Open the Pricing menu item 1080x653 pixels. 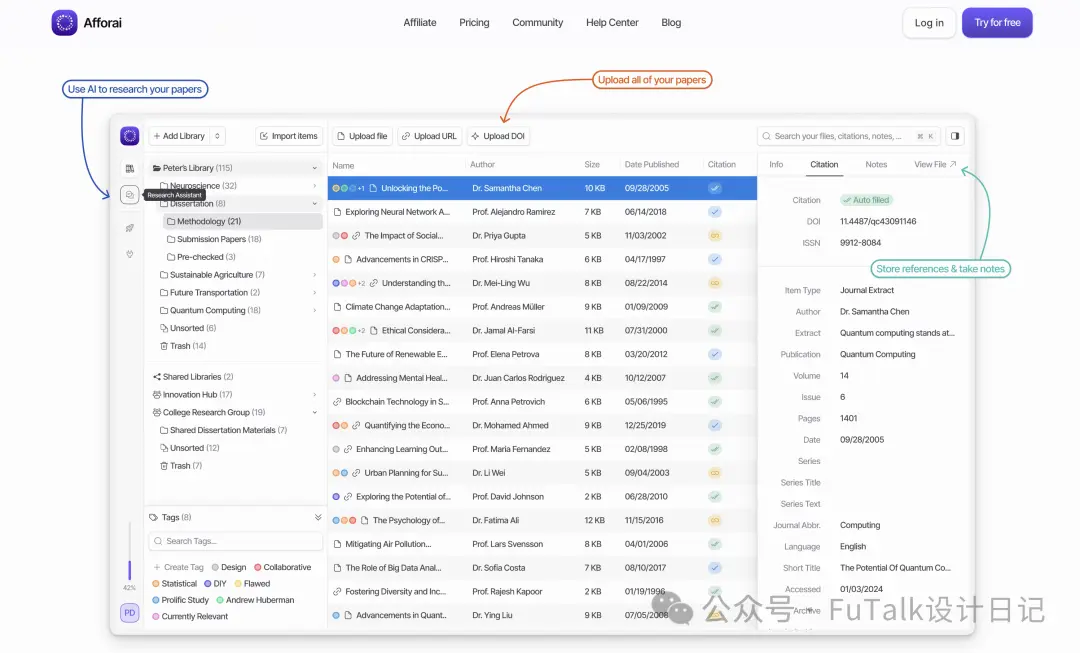474,23
